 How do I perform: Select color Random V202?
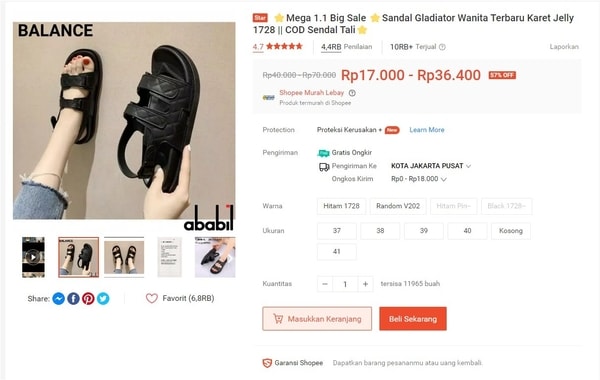(x=398, y=206)
